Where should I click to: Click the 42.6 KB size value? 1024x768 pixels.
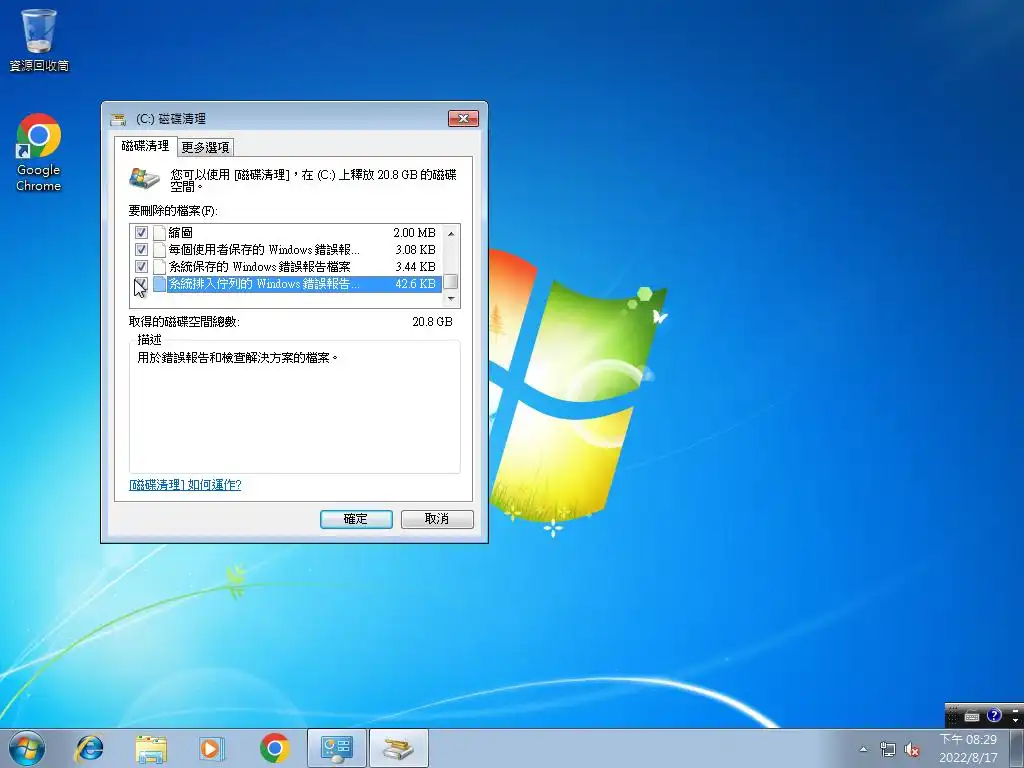point(415,283)
